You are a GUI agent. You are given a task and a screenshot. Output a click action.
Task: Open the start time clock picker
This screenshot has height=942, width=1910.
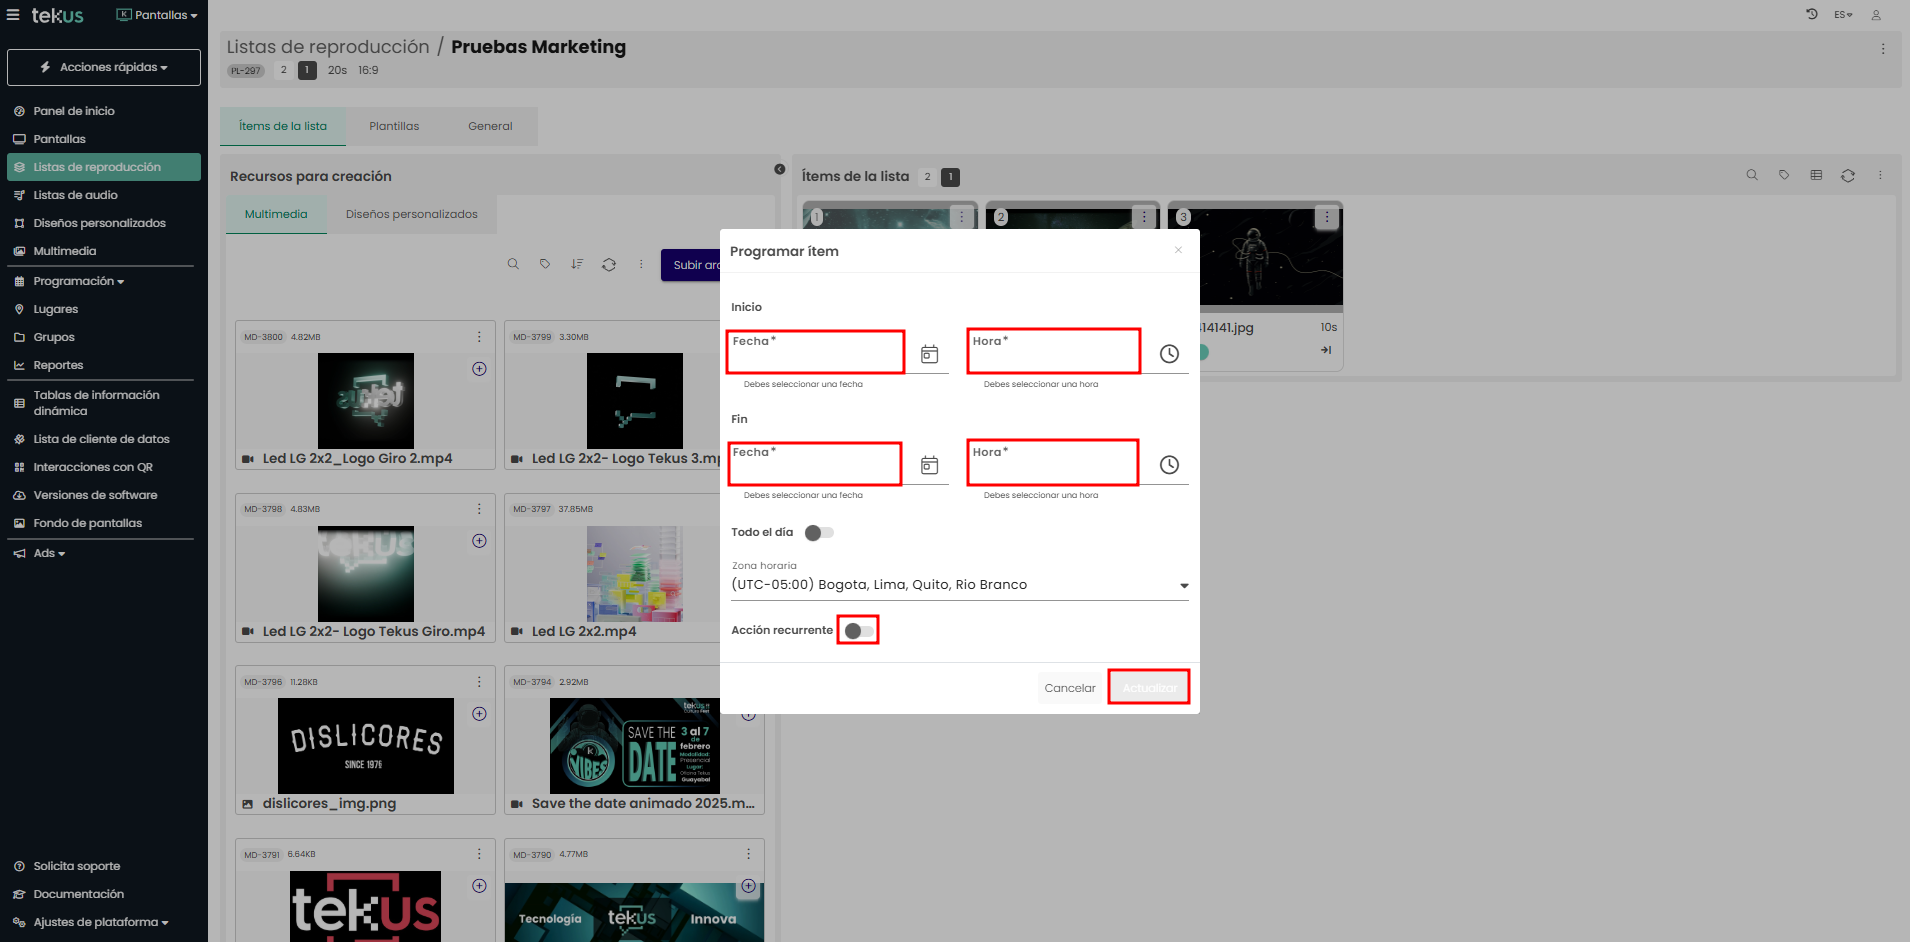point(1168,354)
